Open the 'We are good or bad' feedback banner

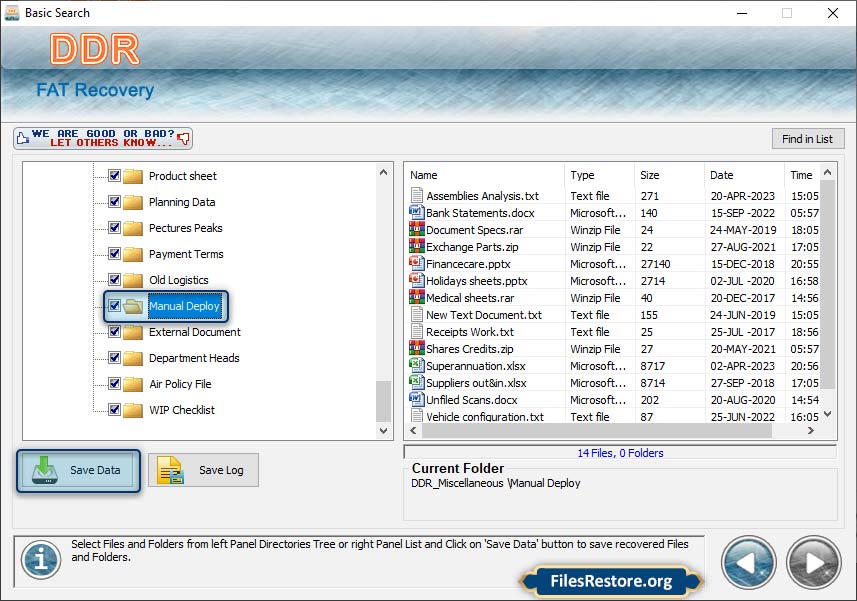click(x=103, y=138)
